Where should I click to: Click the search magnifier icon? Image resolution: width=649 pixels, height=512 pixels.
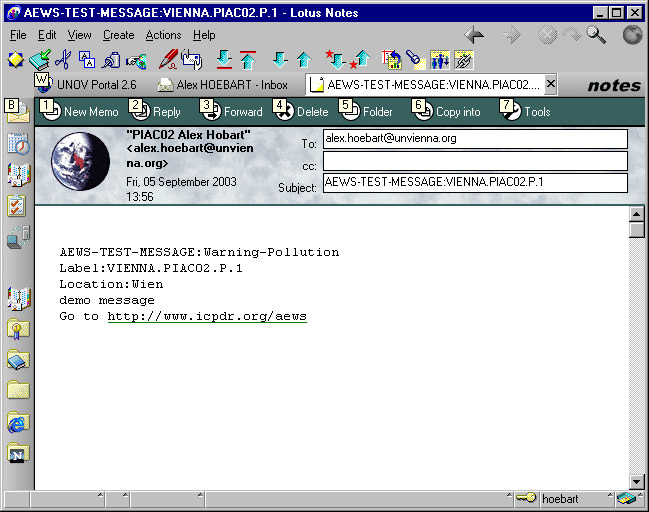pyautogui.click(x=596, y=35)
